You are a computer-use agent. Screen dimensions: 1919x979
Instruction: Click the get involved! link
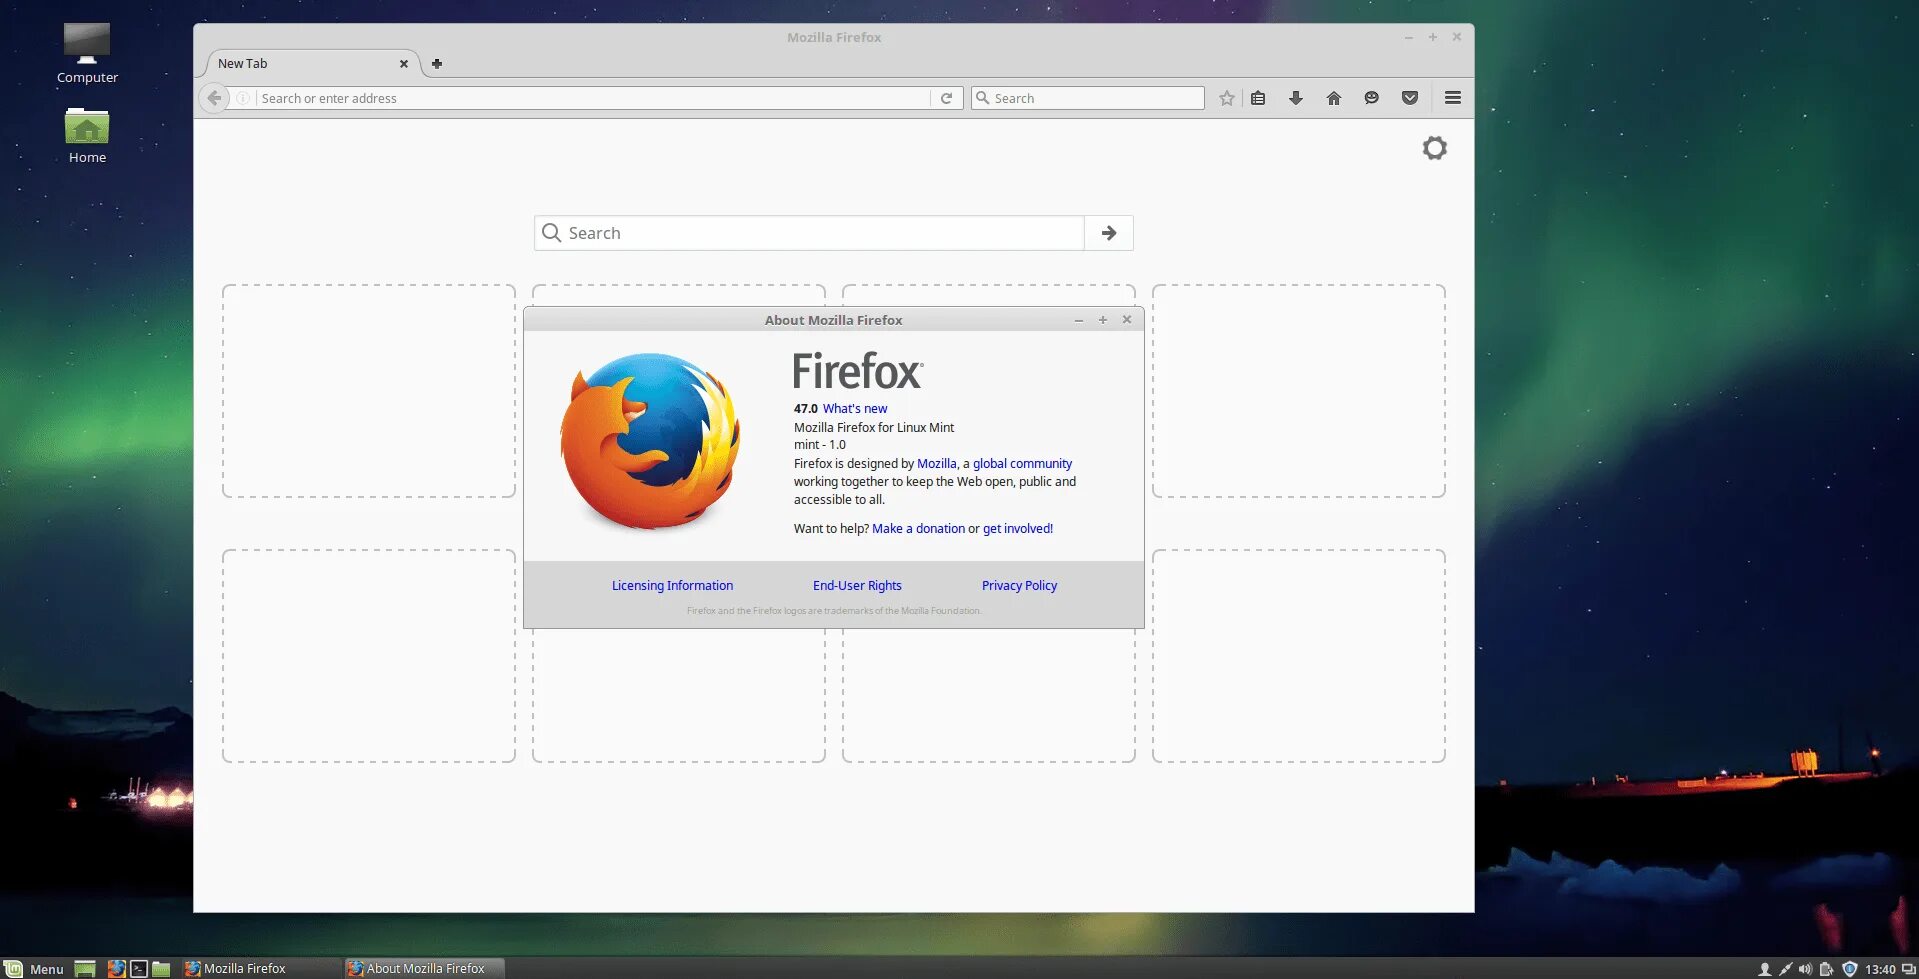[x=1018, y=528]
